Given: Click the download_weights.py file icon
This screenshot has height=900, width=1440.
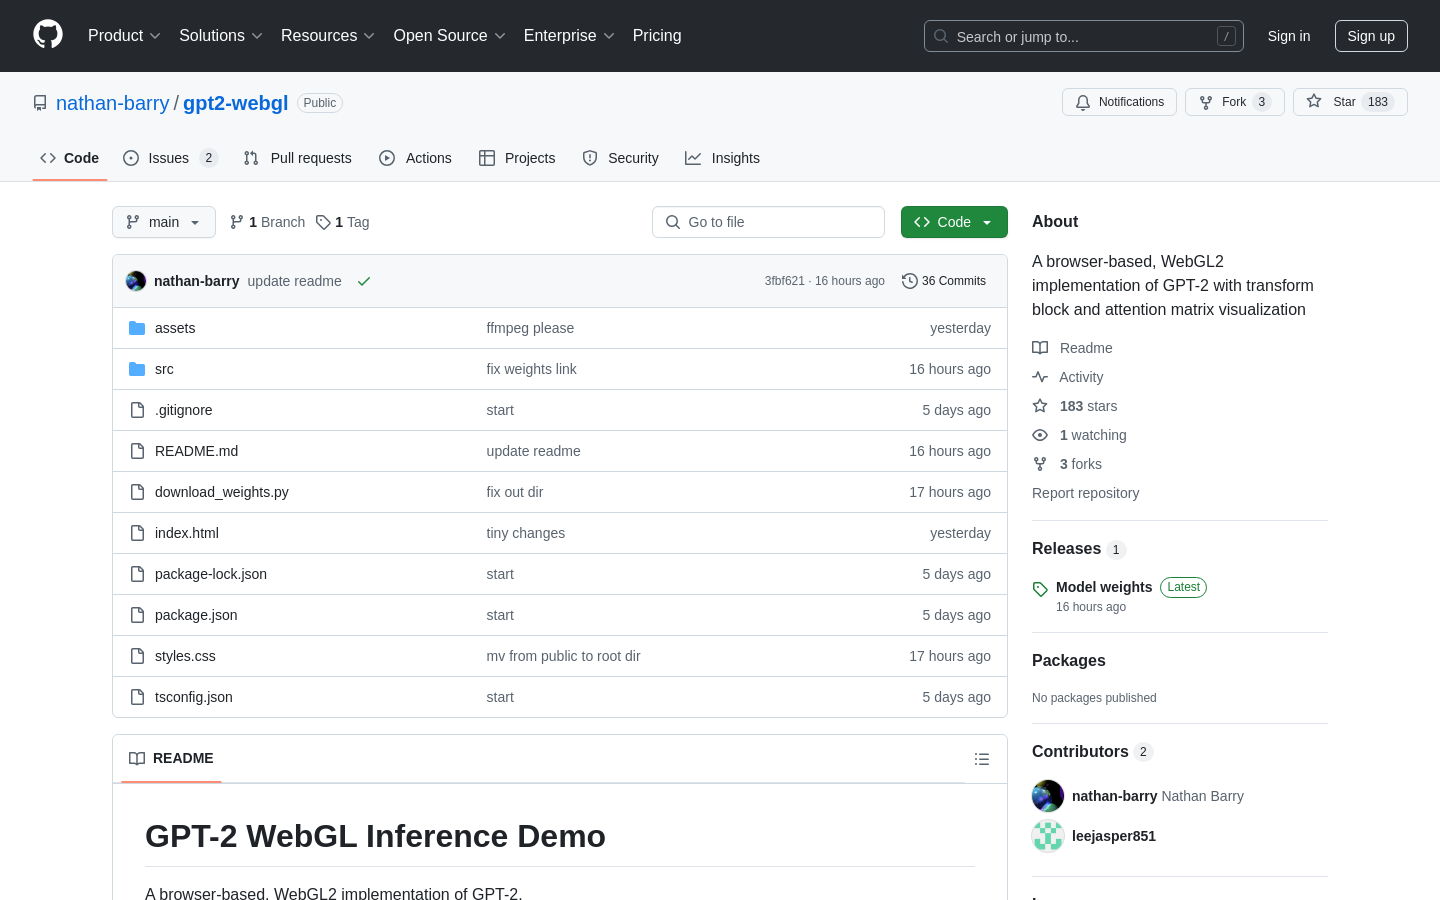Looking at the screenshot, I should 137,492.
